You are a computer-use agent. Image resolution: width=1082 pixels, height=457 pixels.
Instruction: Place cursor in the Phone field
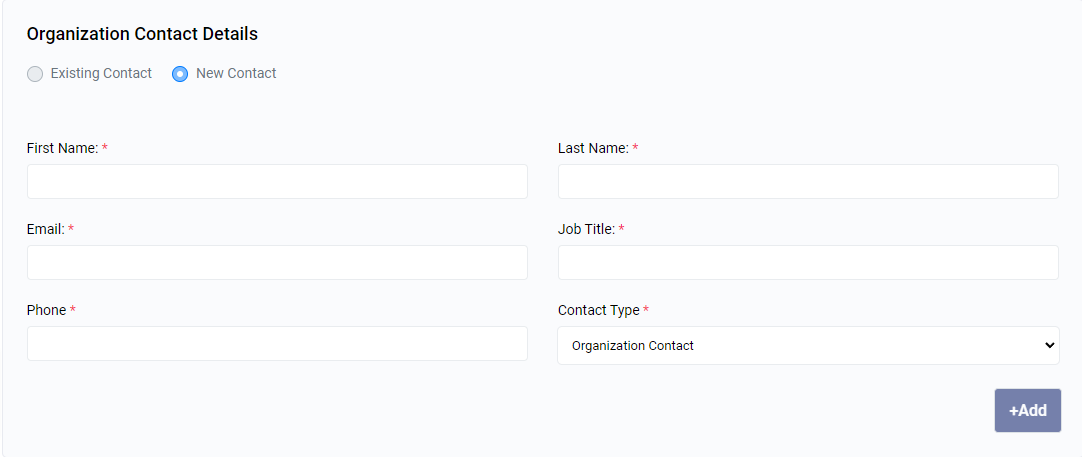(277, 344)
